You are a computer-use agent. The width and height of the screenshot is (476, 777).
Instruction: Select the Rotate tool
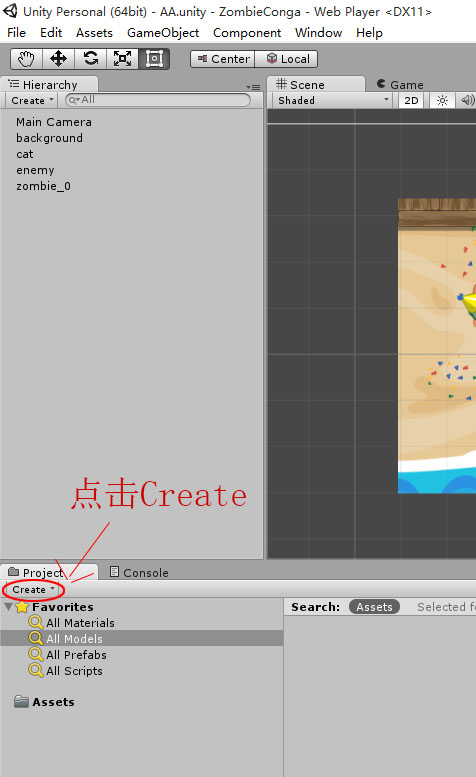point(91,59)
